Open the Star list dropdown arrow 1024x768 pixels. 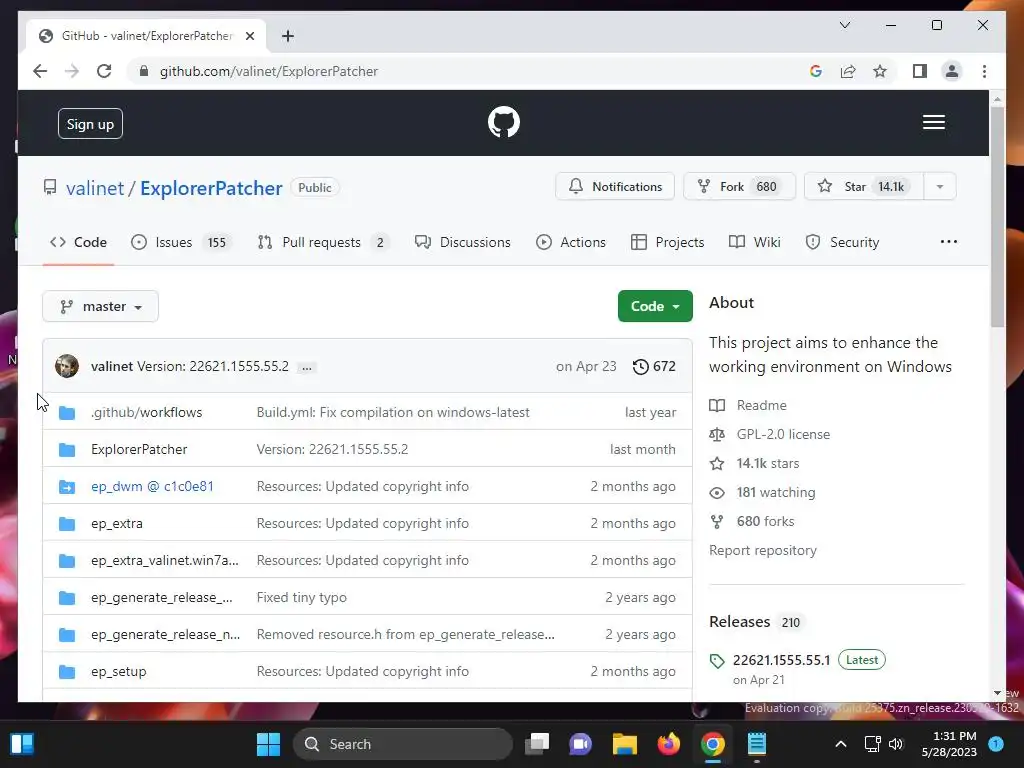click(940, 187)
